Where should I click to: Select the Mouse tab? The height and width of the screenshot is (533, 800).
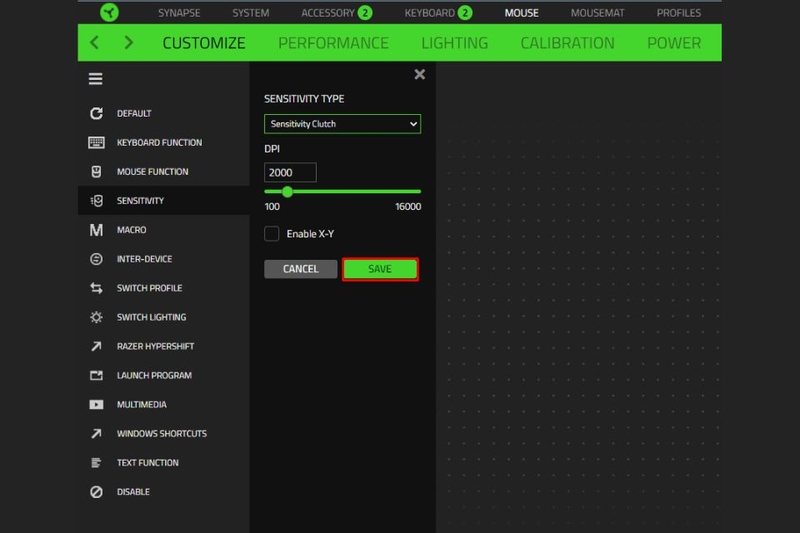521,13
